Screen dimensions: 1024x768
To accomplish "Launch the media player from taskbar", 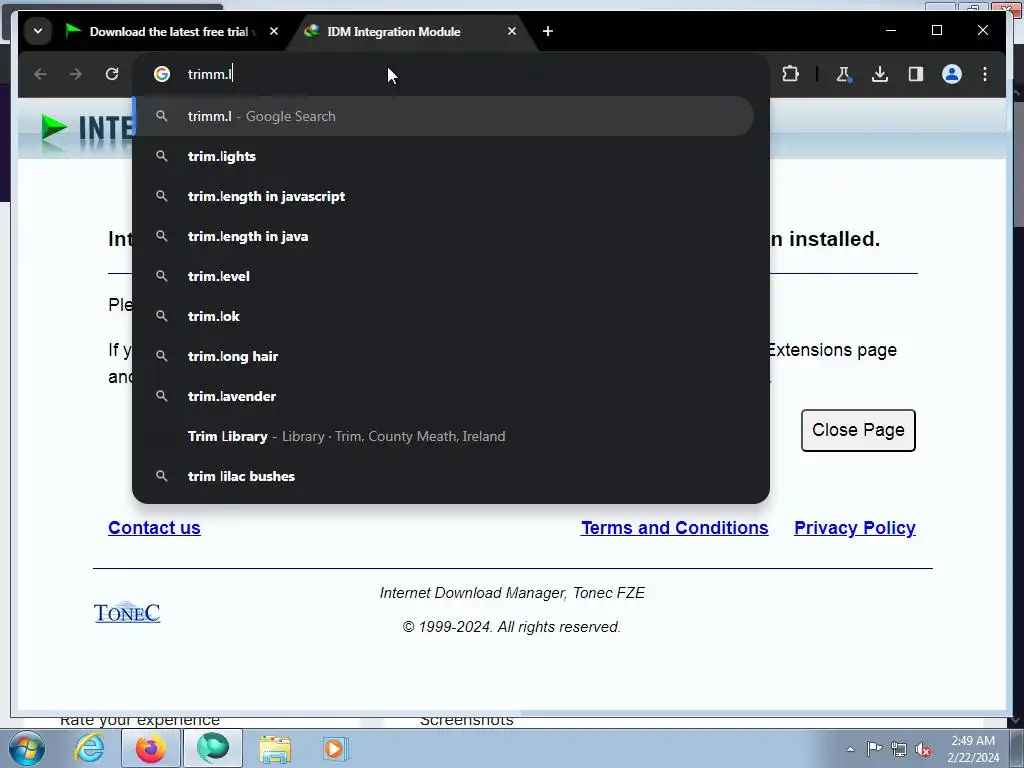I will 336,748.
